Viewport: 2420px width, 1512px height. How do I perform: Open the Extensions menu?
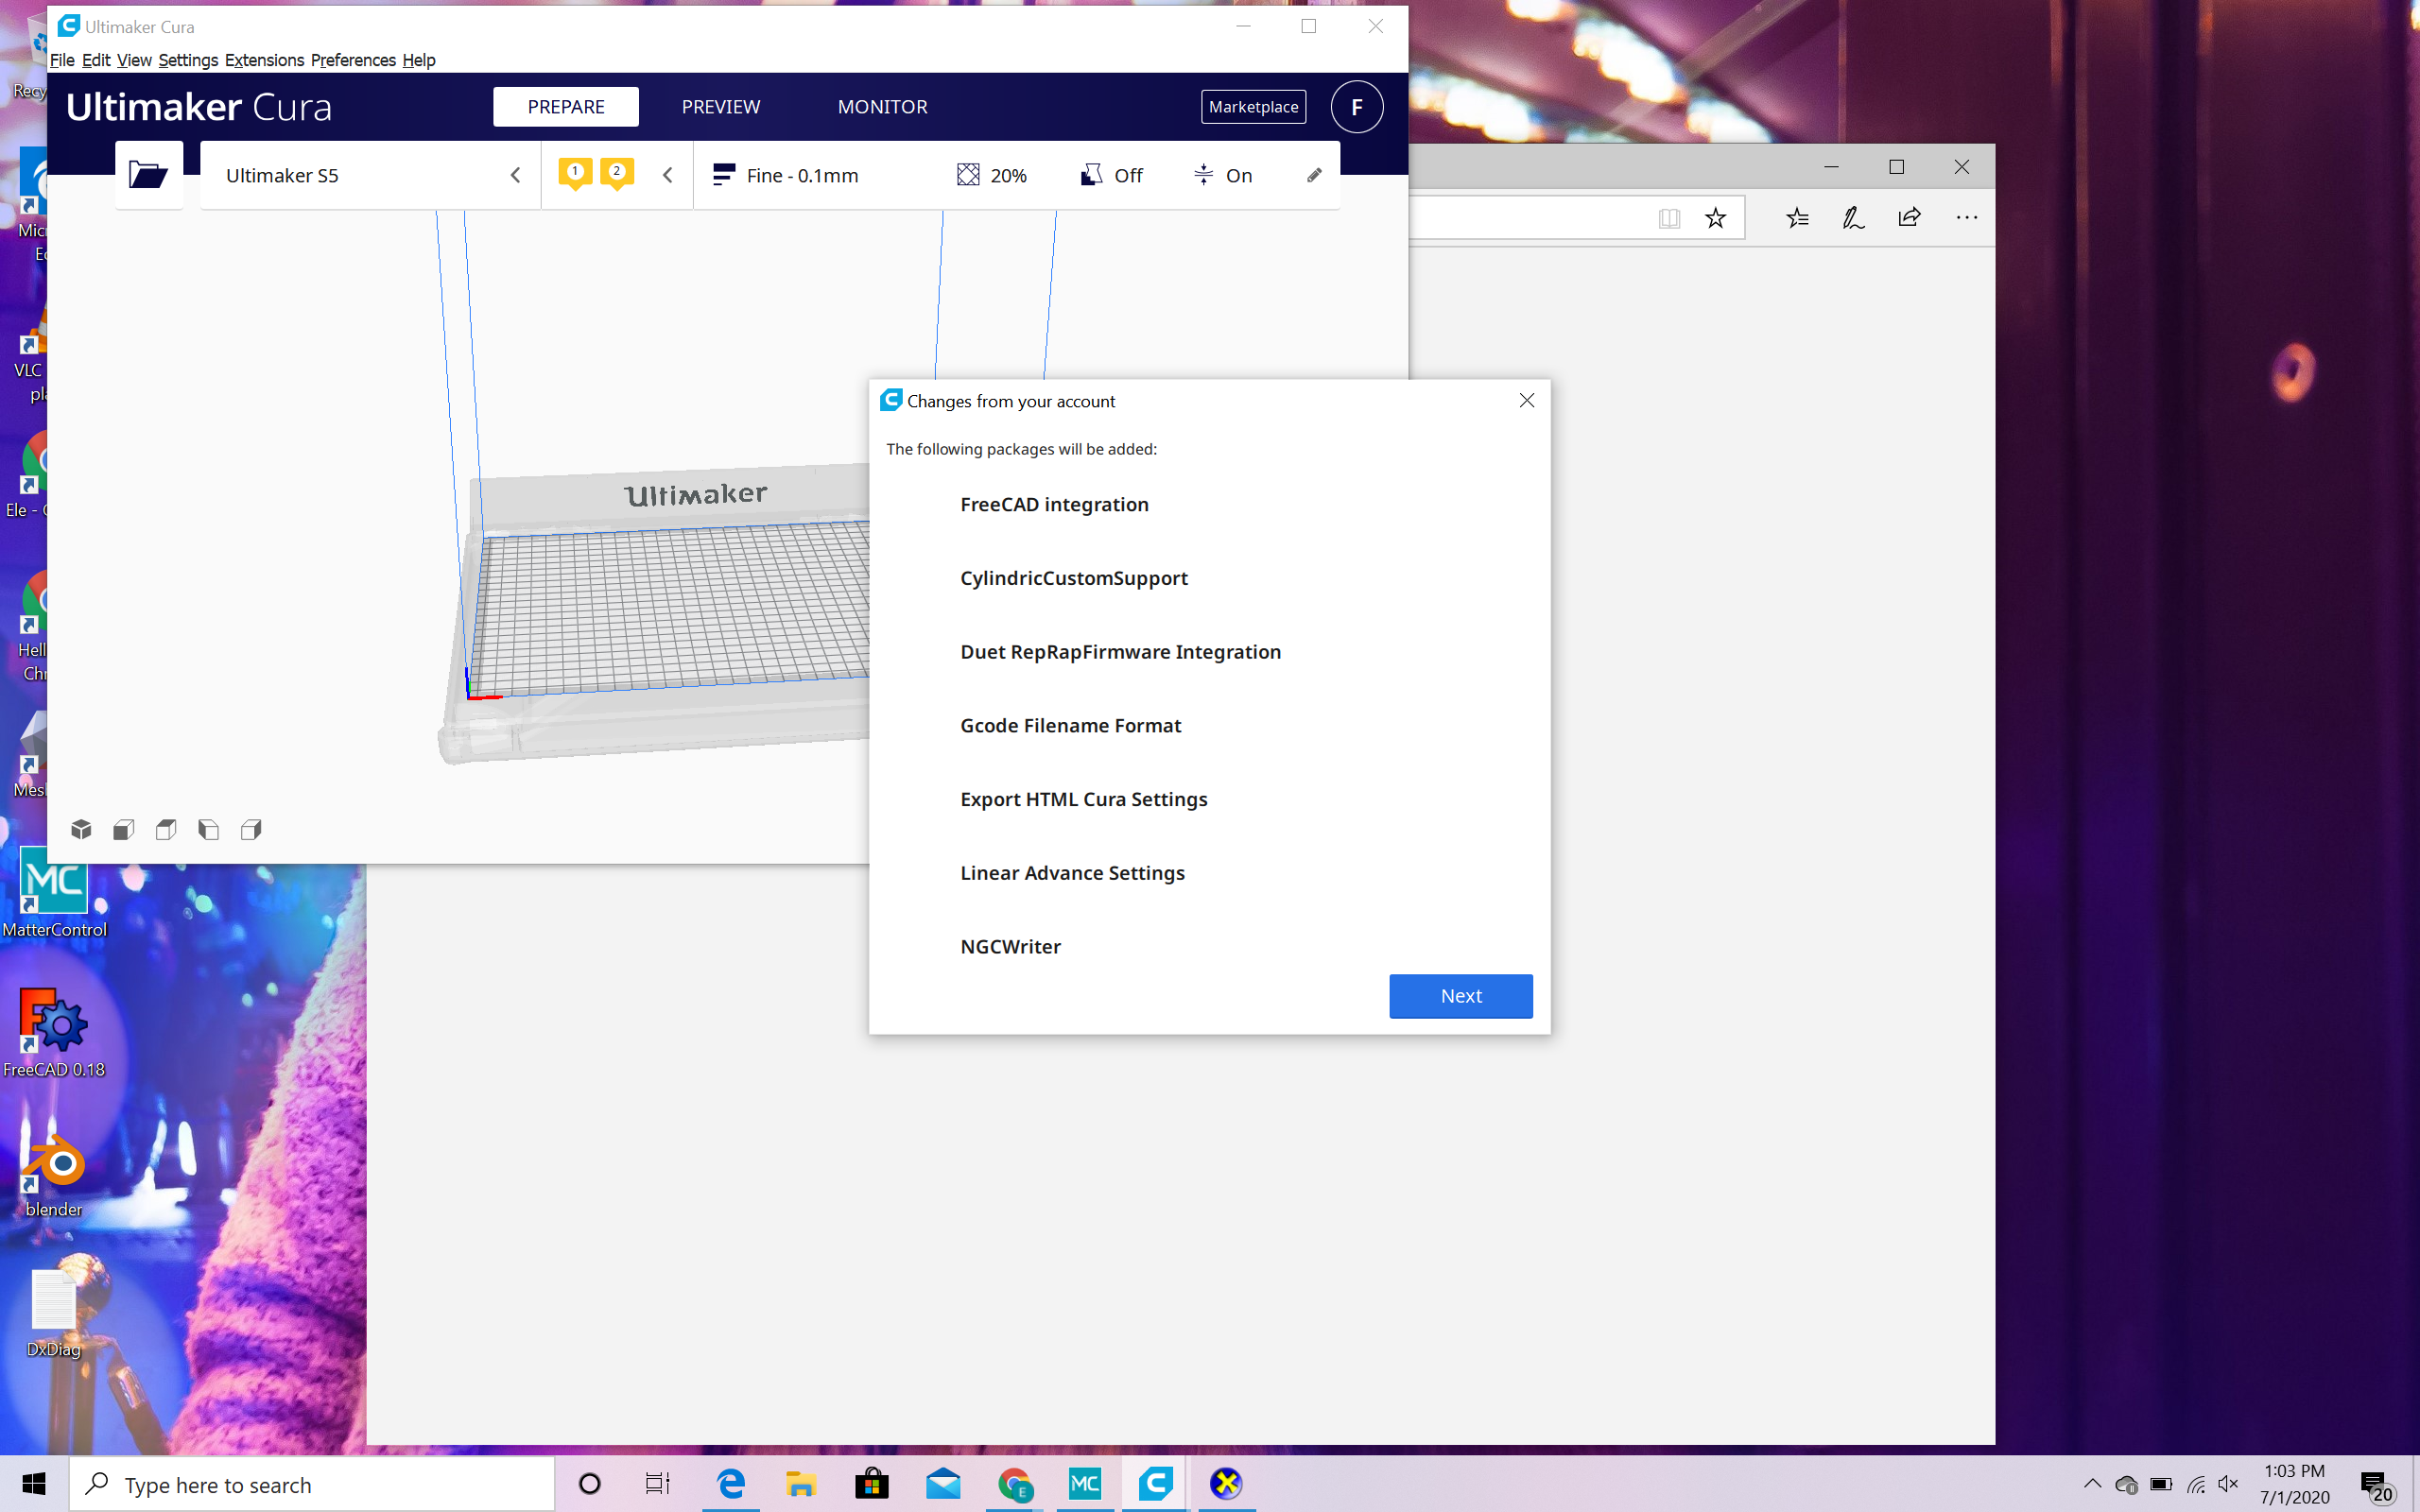tap(264, 60)
